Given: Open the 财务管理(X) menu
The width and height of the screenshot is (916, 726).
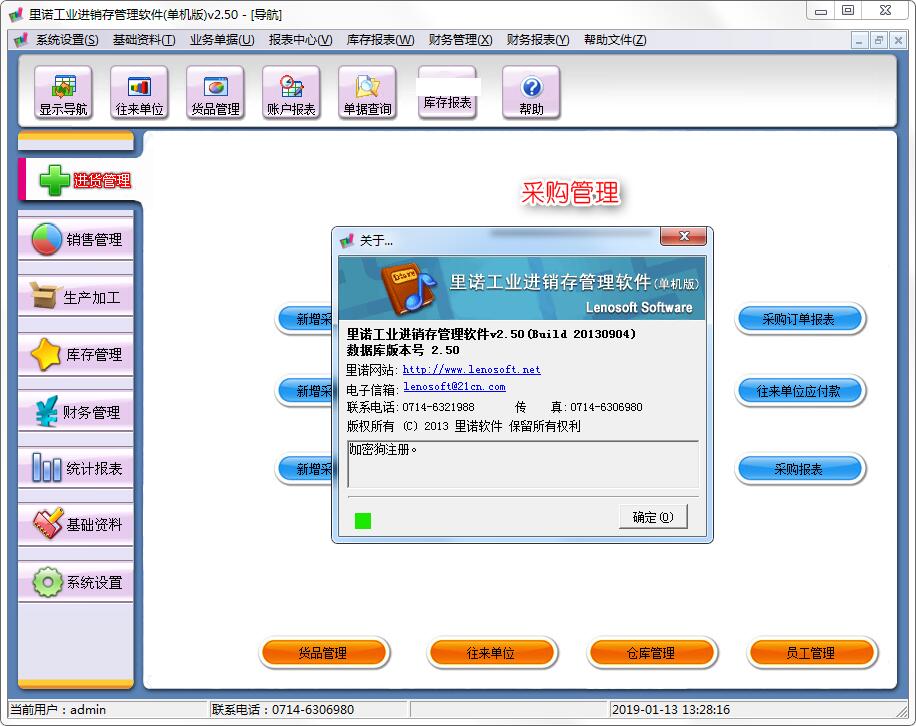Looking at the screenshot, I should 460,40.
